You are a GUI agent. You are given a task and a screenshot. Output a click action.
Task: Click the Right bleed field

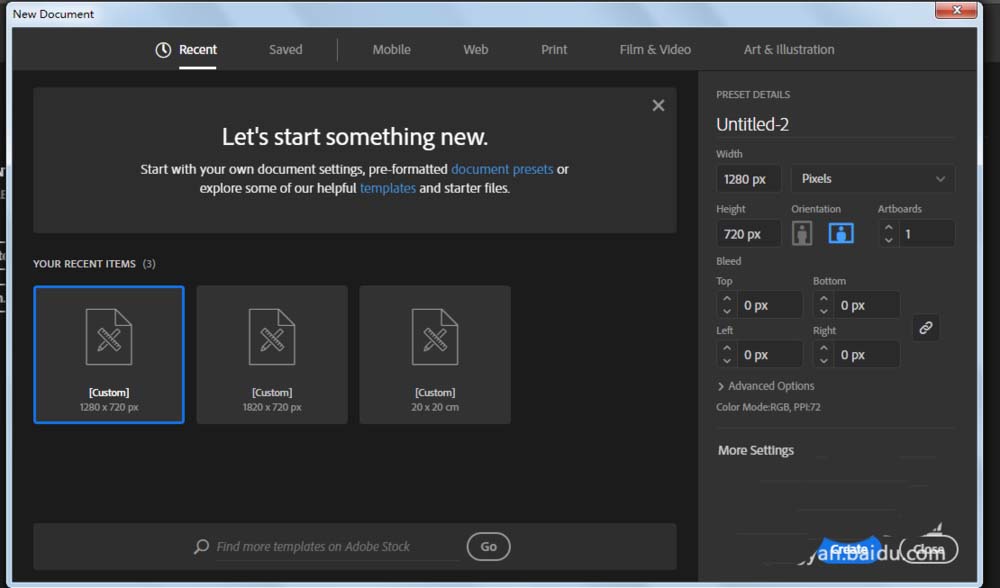(866, 355)
